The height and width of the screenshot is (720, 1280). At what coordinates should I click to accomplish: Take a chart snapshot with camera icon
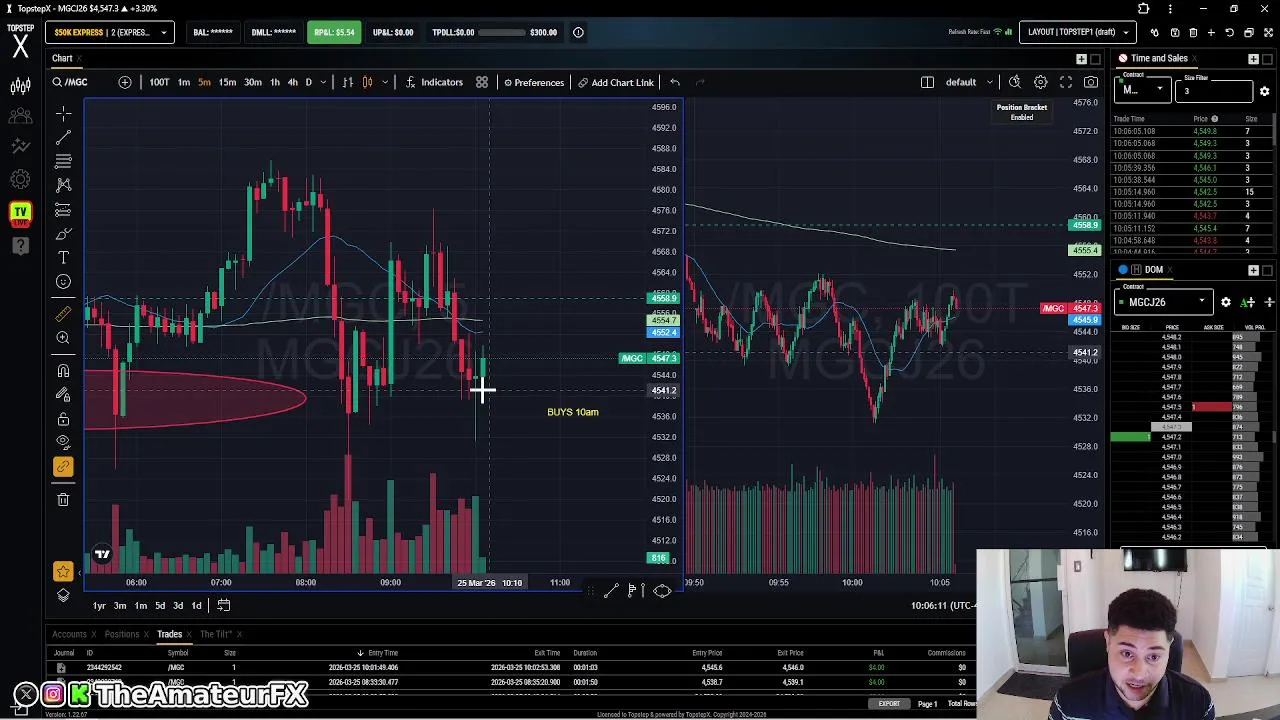tap(1091, 82)
